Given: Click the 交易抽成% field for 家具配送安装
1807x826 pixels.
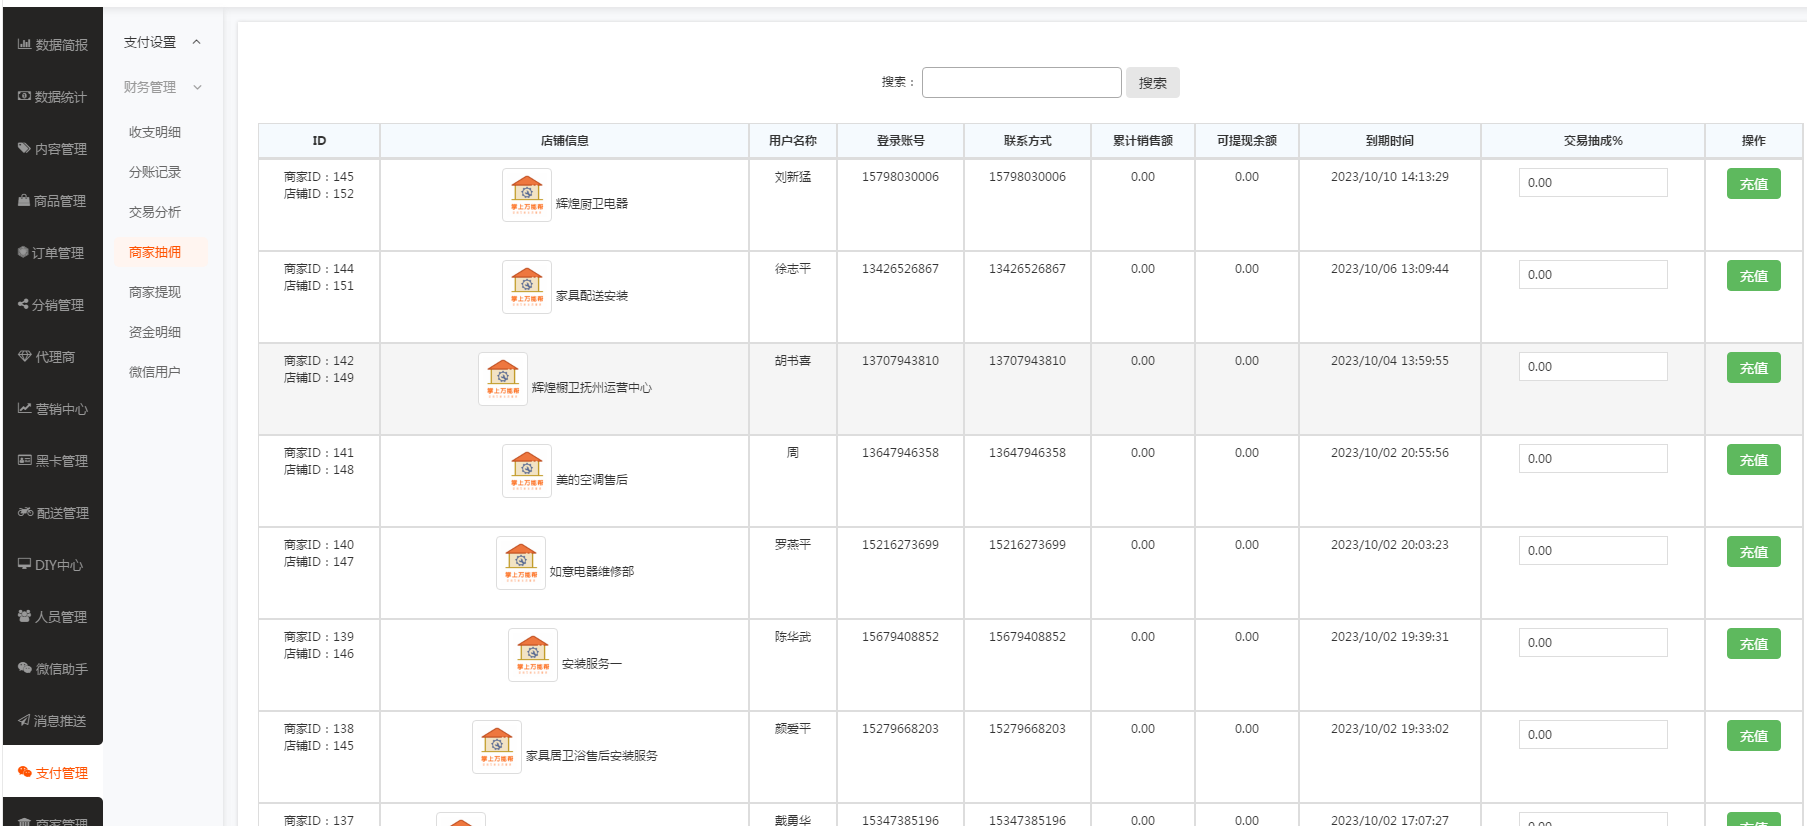Looking at the screenshot, I should click(x=1592, y=275).
